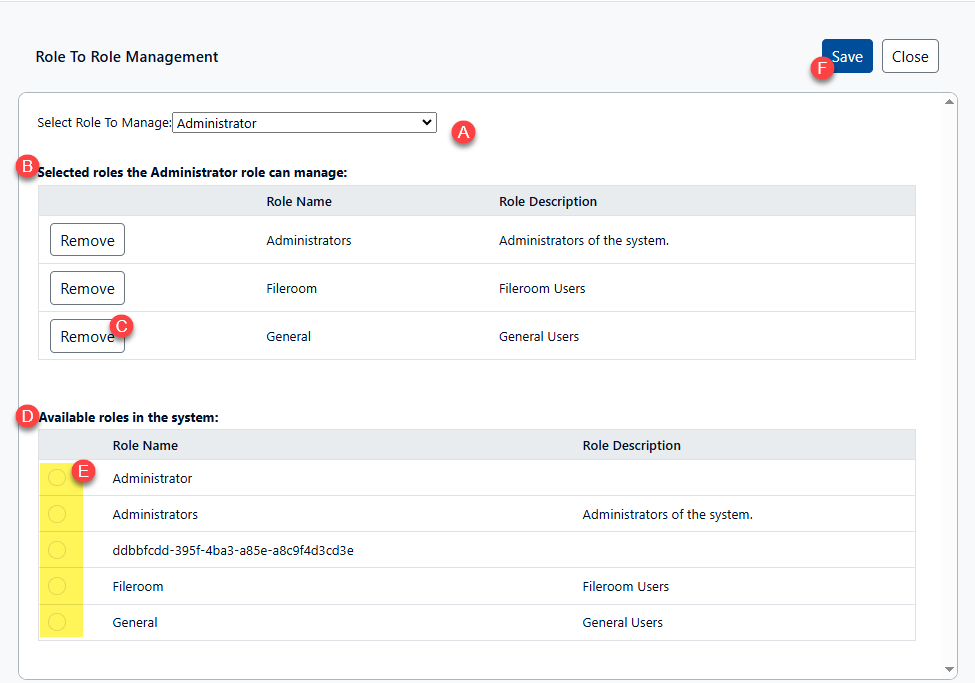Open the Select Role To Manage dropdown
Viewport: 975px width, 683px height.
(304, 123)
